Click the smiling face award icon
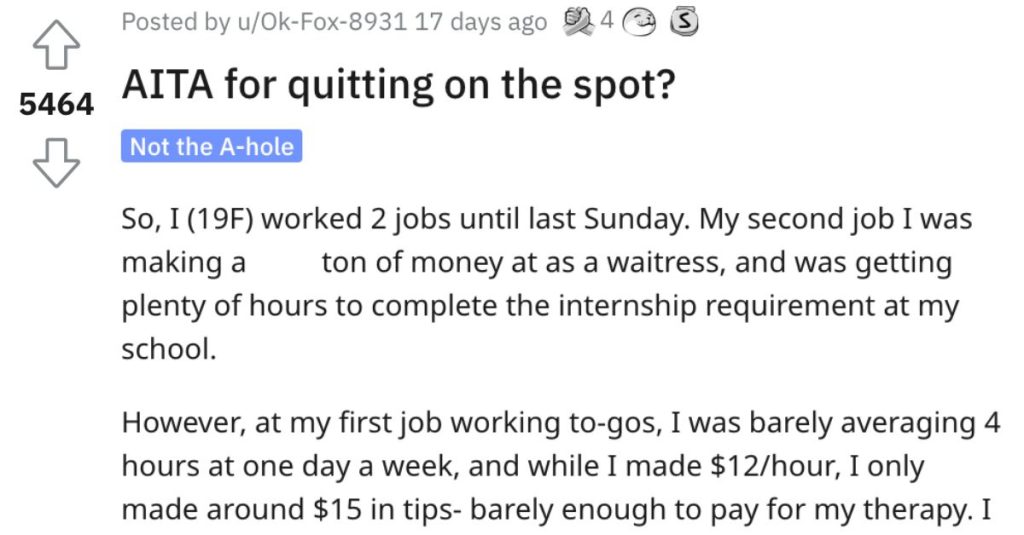 point(639,24)
